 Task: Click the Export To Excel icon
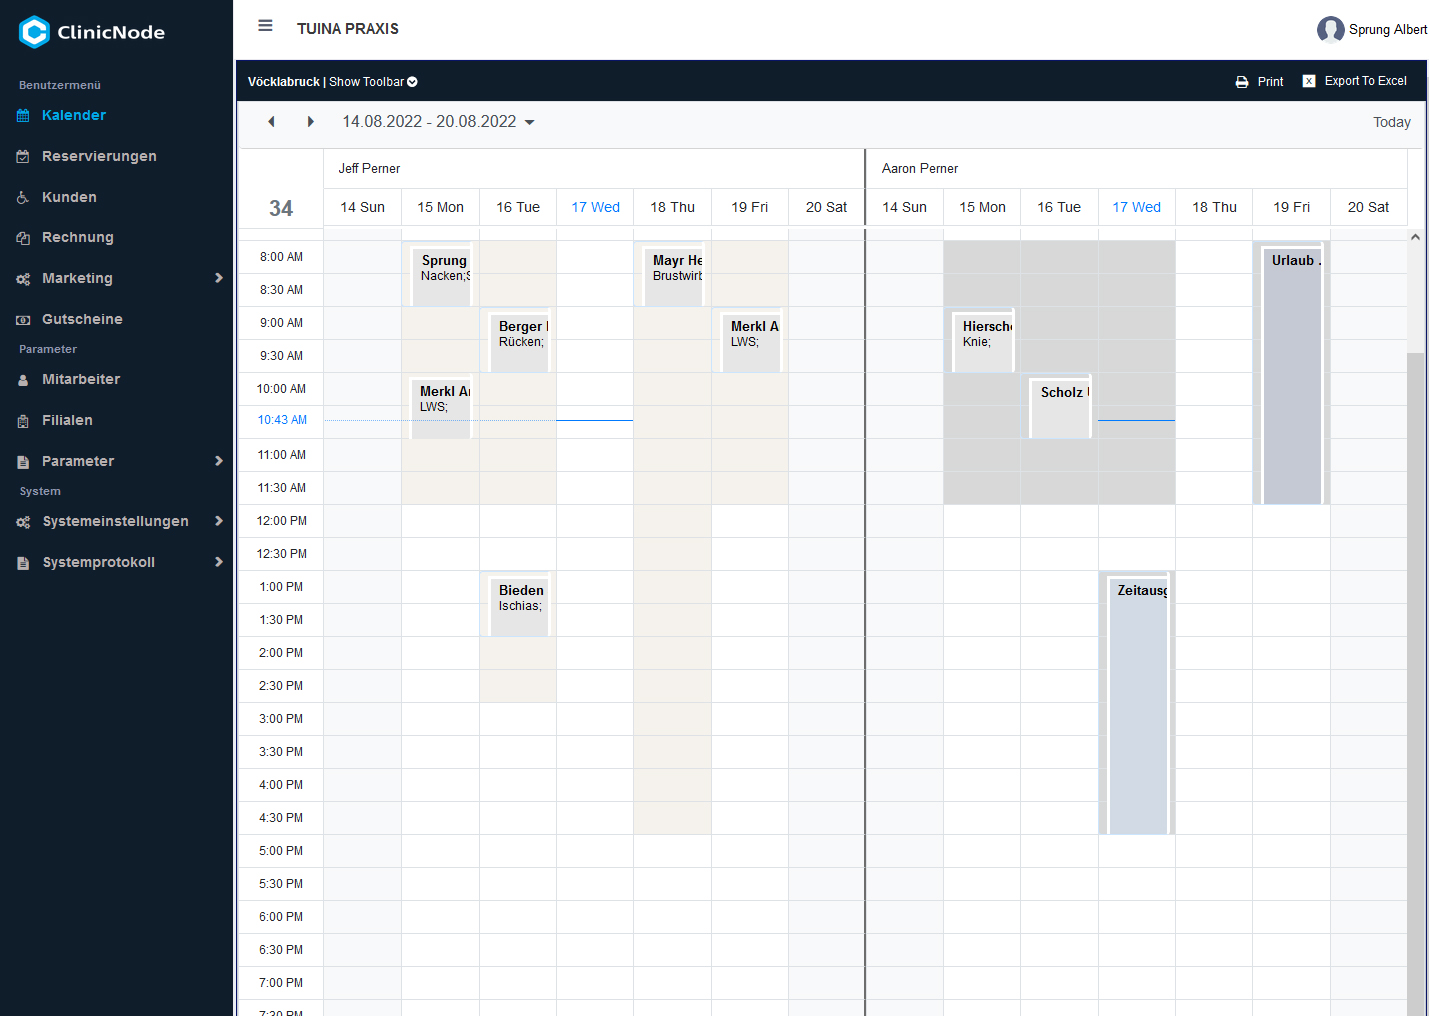click(1309, 81)
